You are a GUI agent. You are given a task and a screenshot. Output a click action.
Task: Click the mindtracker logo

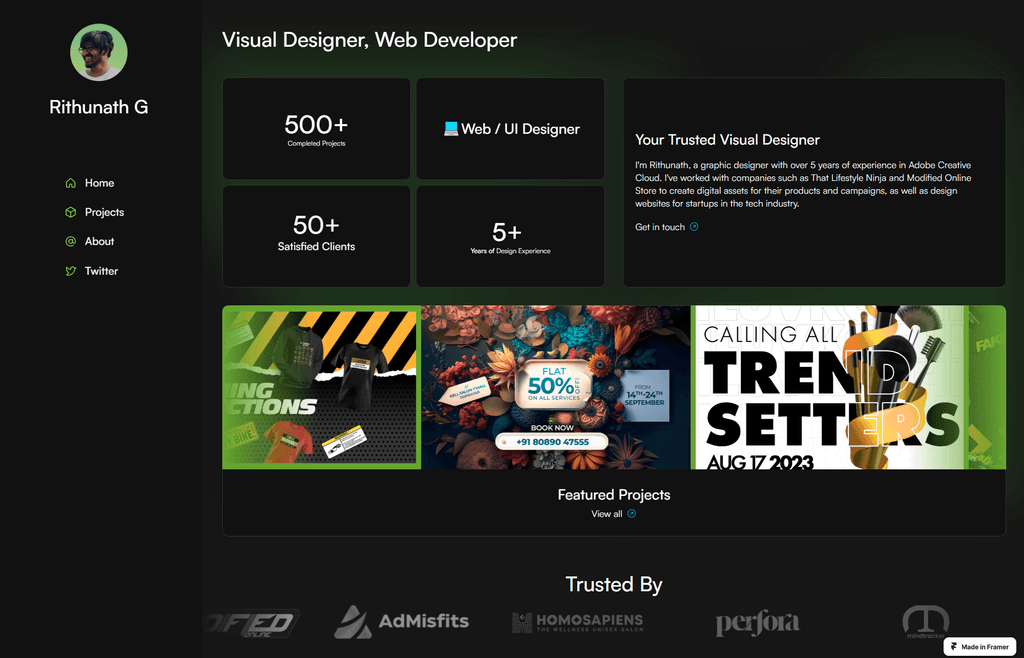click(925, 622)
